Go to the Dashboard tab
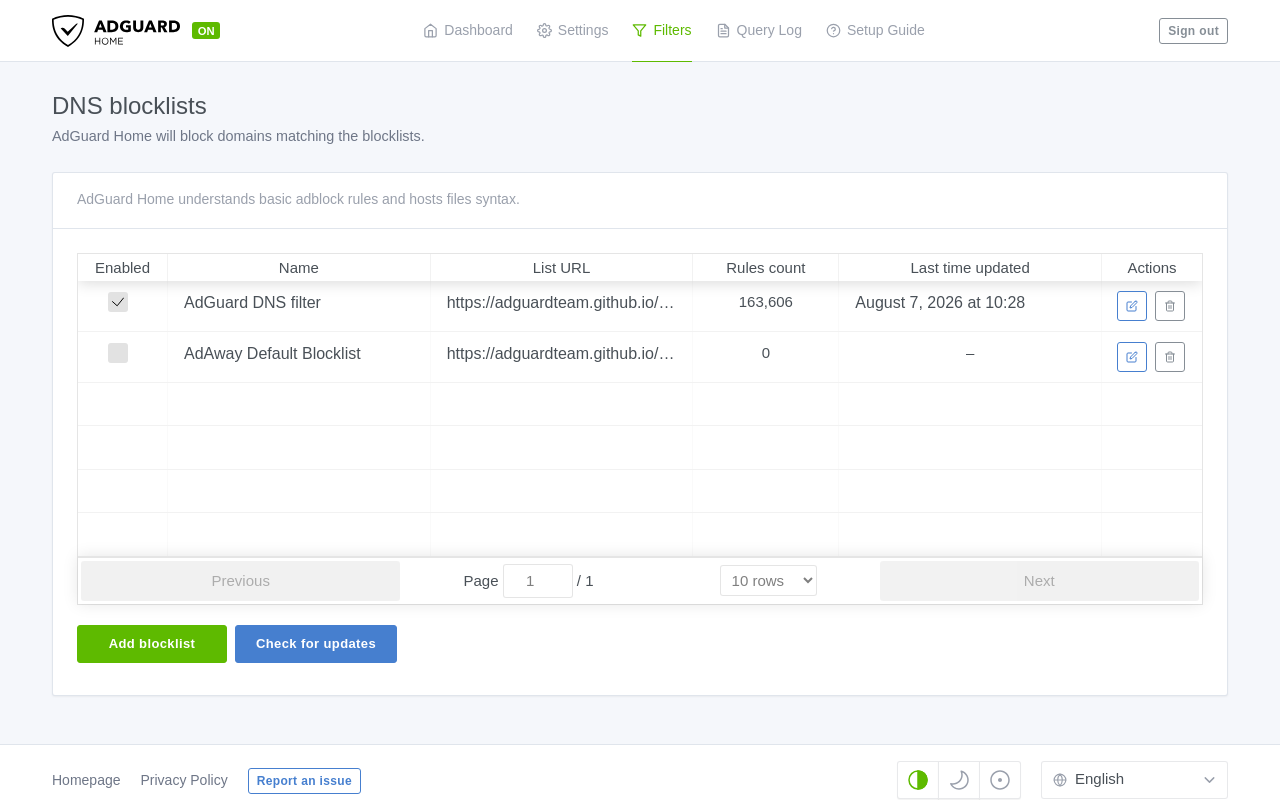Image resolution: width=1280 pixels, height=800 pixels. [x=468, y=30]
